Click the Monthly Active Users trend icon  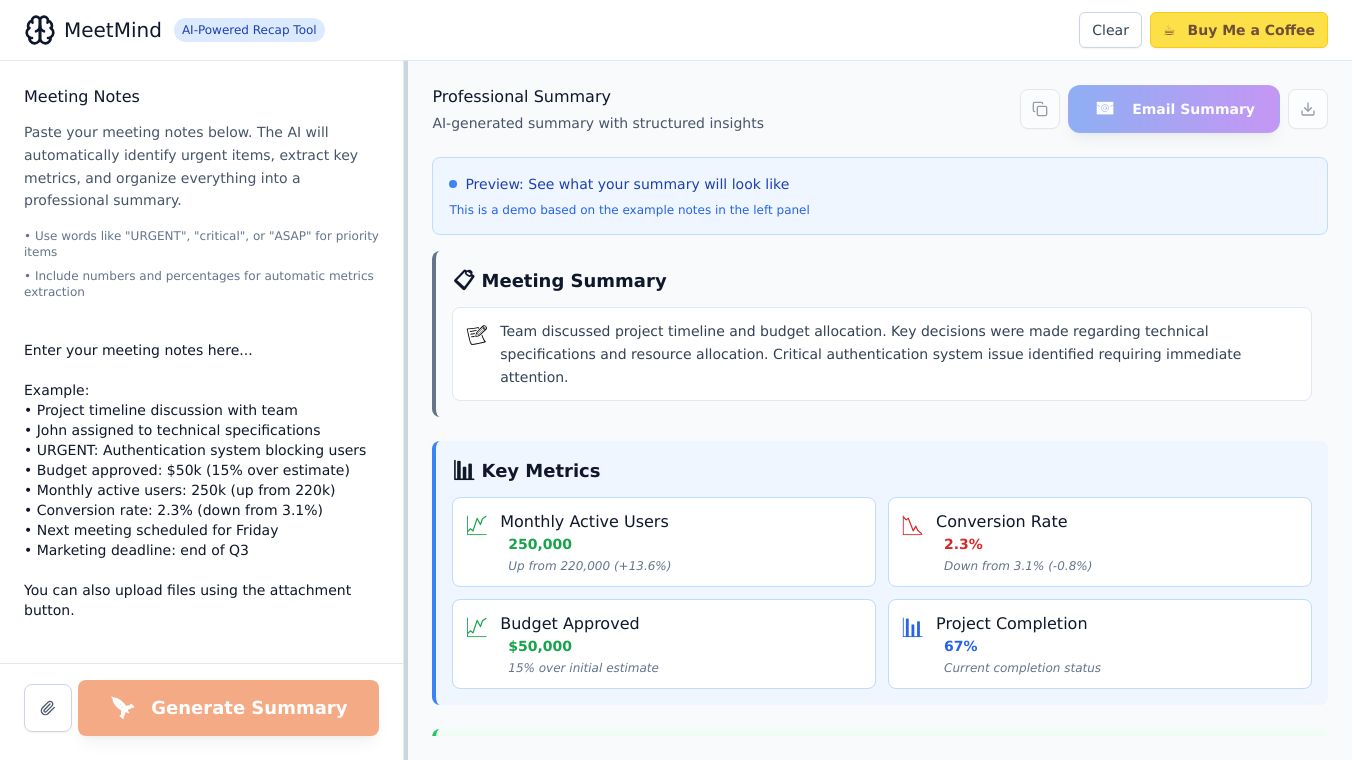[477, 524]
